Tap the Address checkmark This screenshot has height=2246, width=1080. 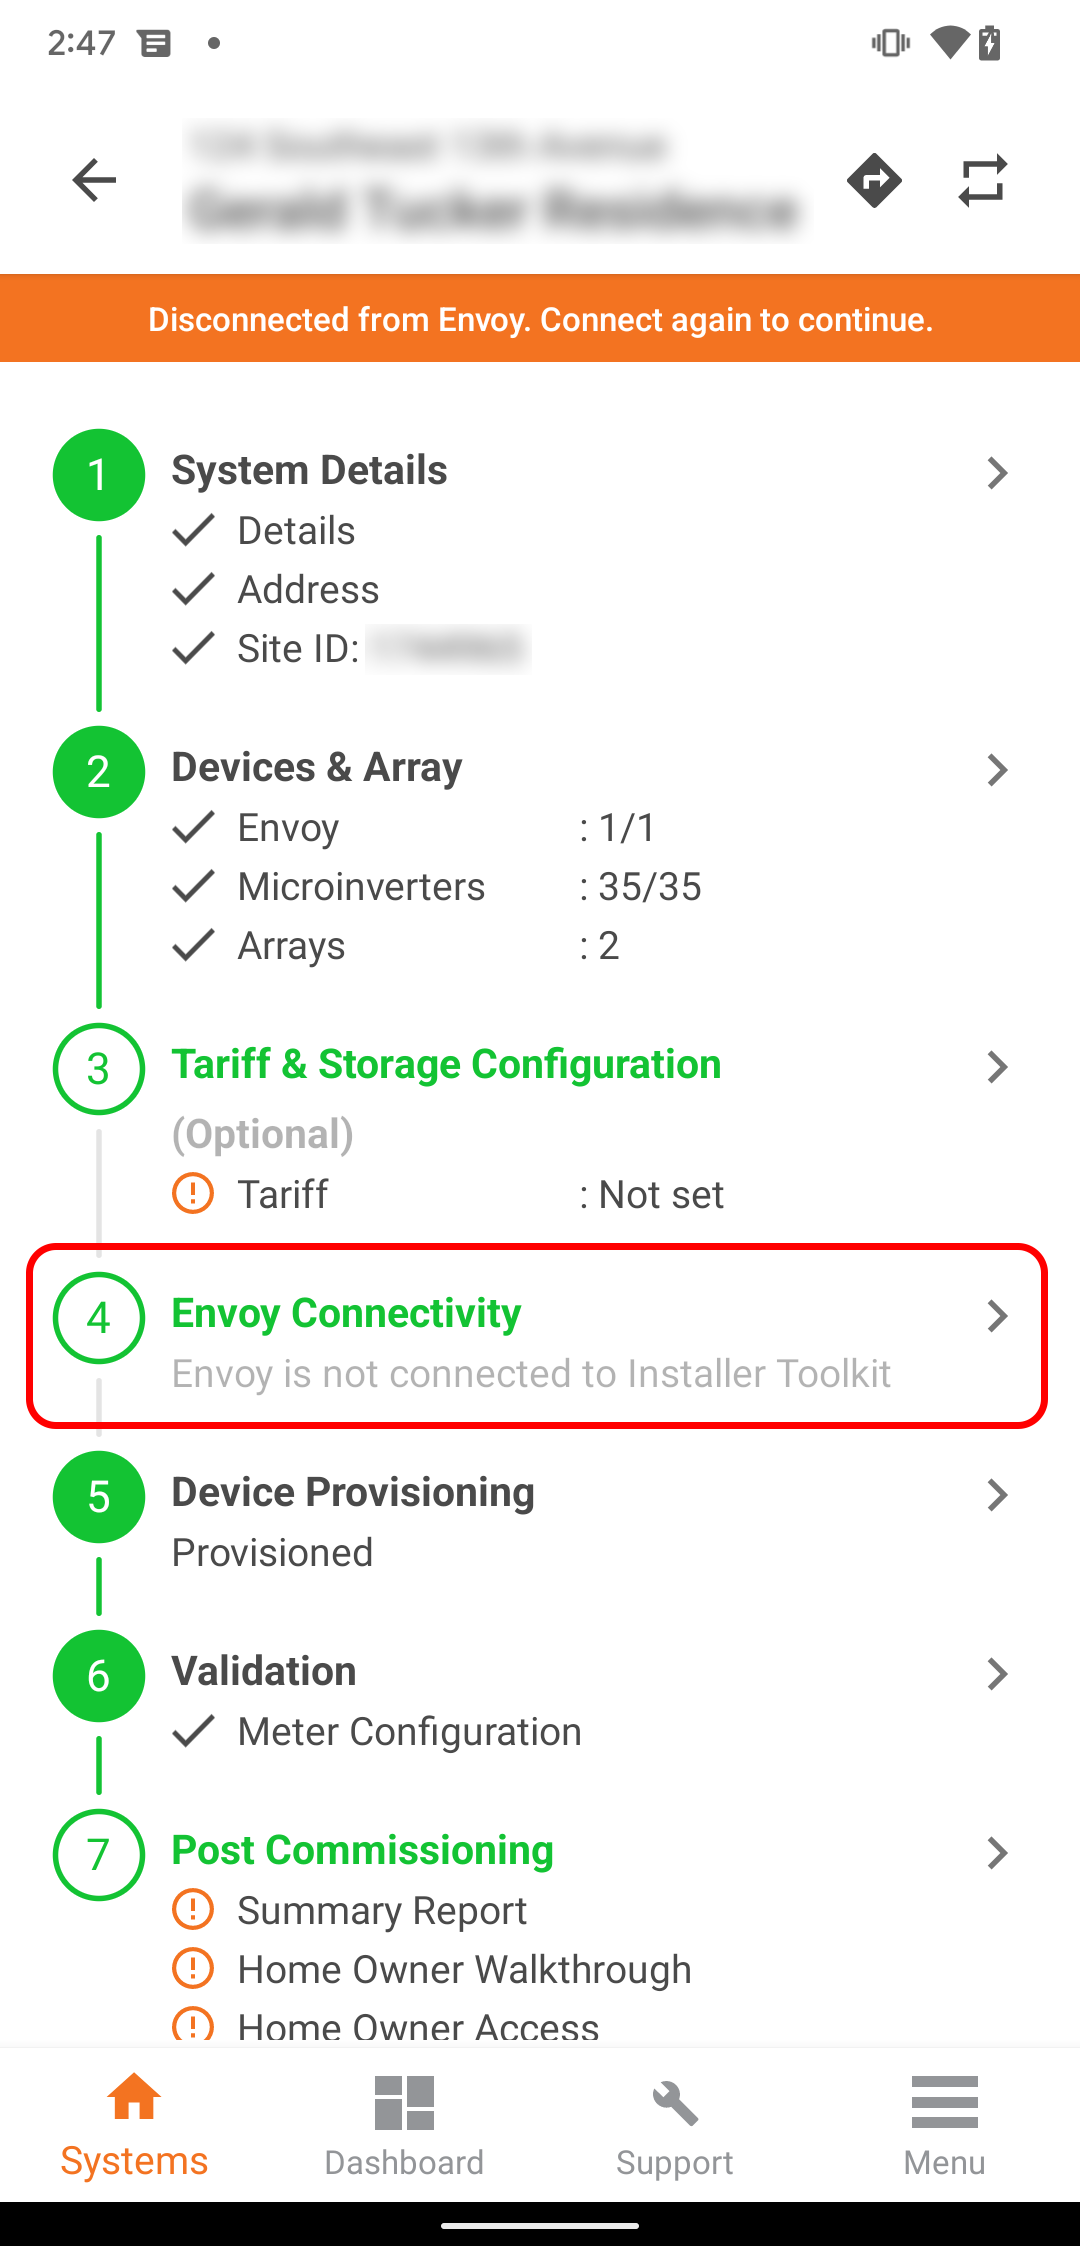(193, 589)
